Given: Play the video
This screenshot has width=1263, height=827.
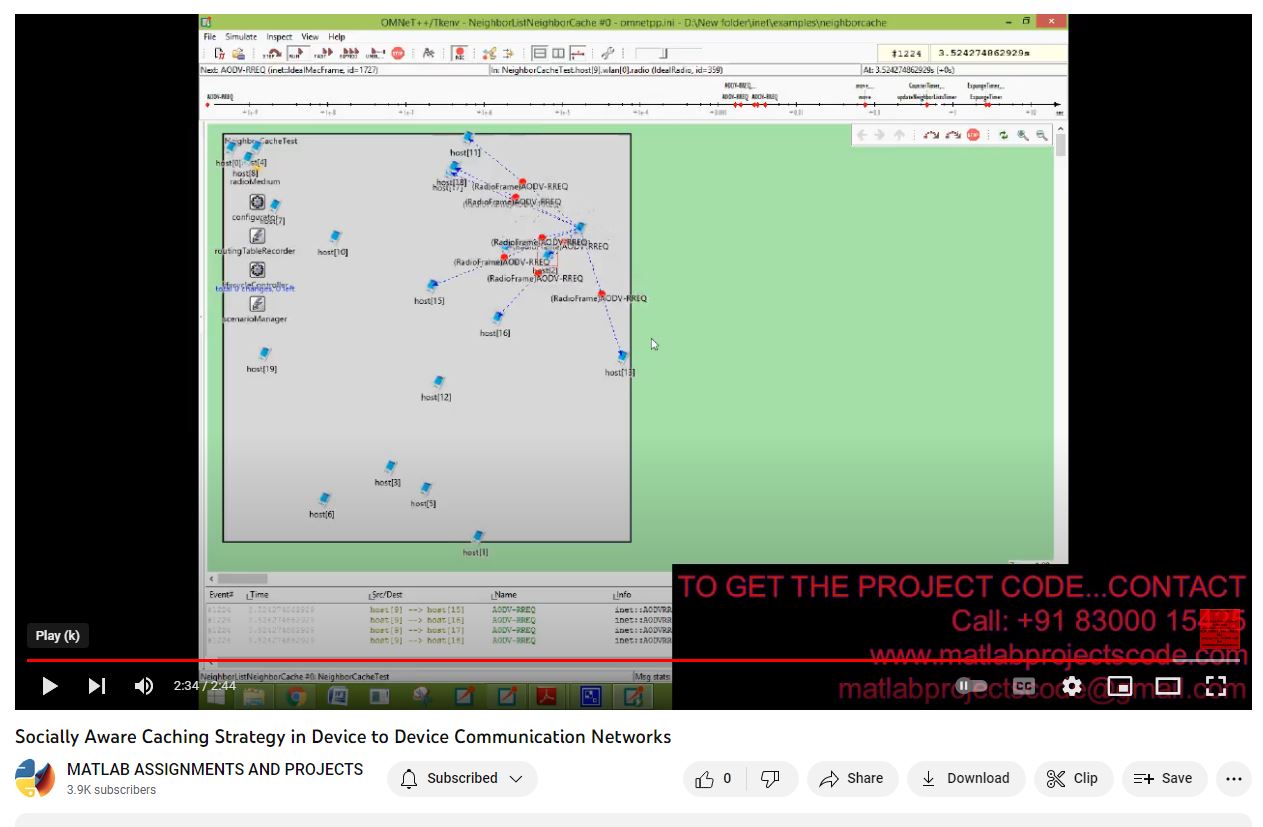Looking at the screenshot, I should coord(49,686).
